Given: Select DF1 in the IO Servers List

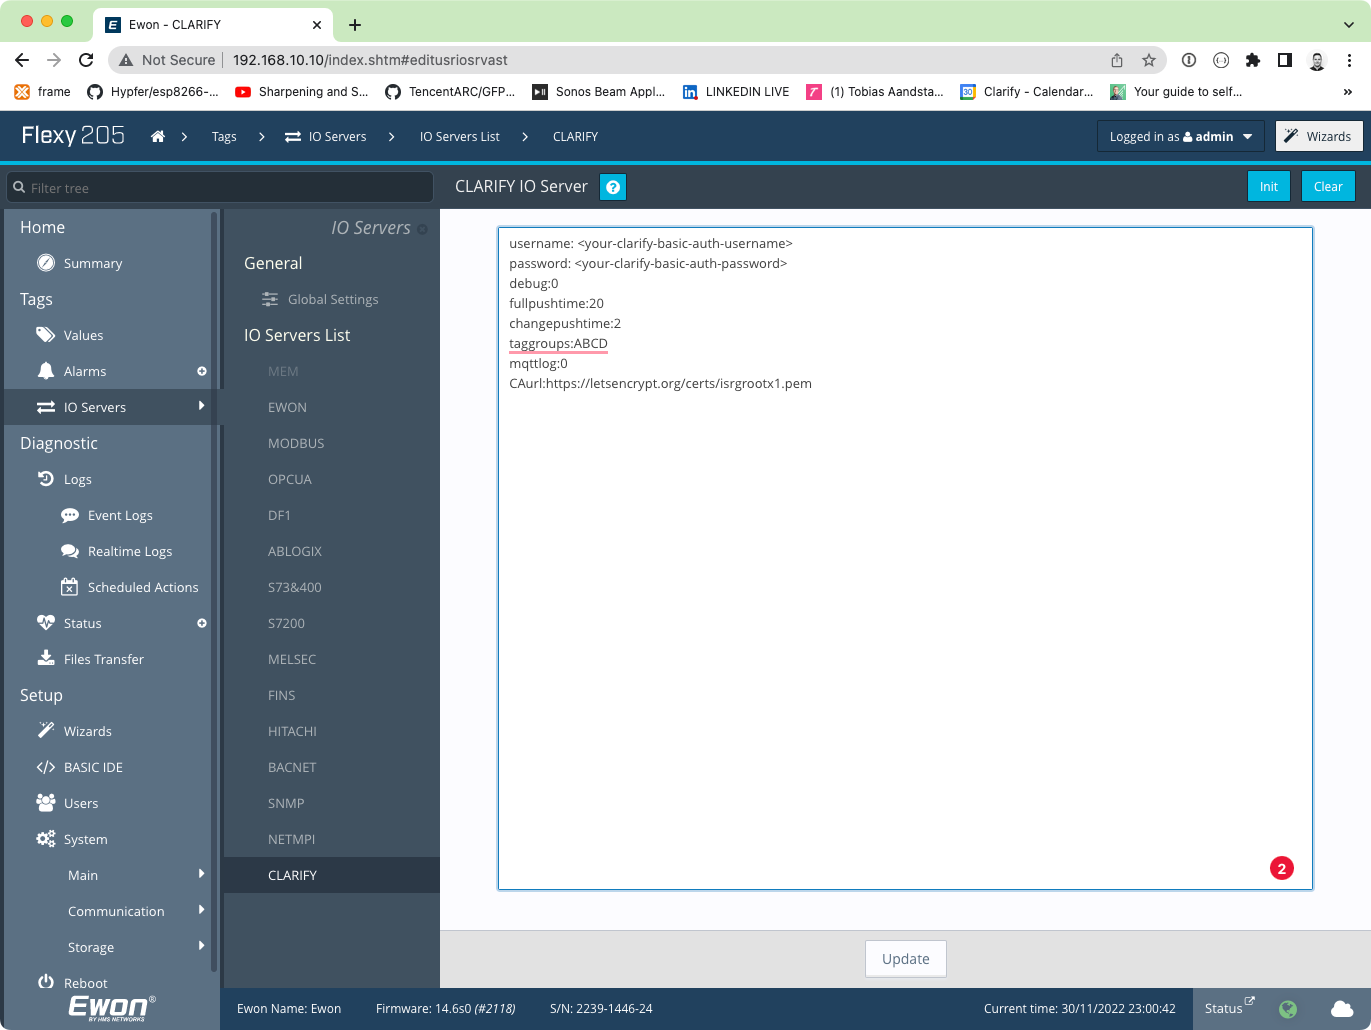Looking at the screenshot, I should pyautogui.click(x=279, y=515).
